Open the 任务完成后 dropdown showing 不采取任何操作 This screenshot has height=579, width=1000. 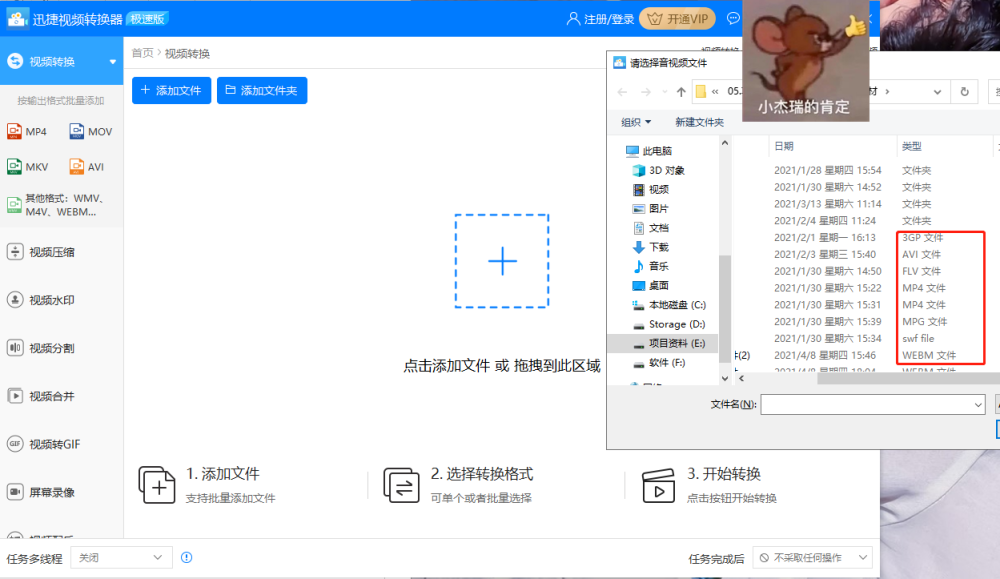[811, 557]
